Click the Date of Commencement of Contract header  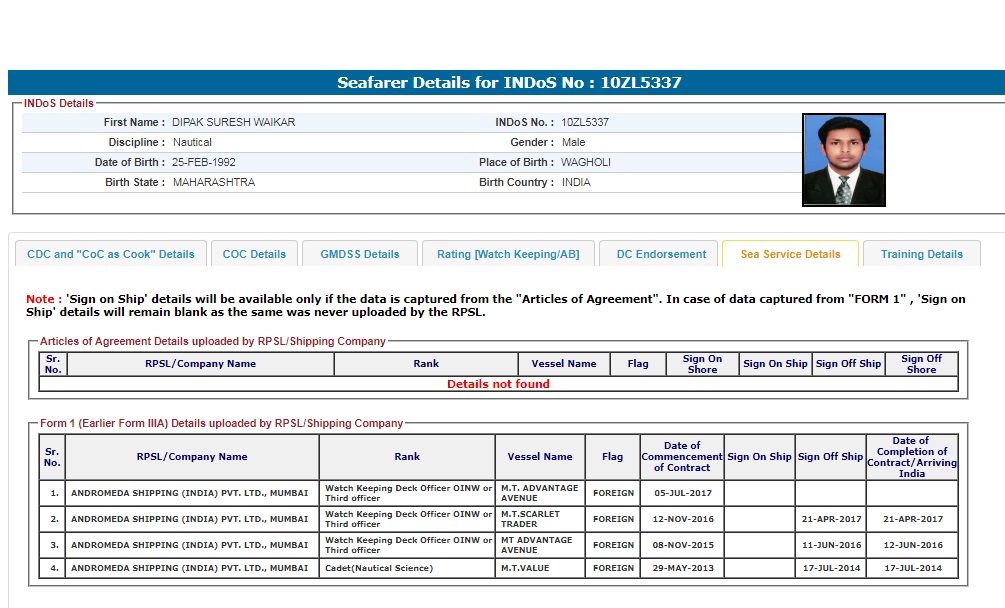(681, 457)
